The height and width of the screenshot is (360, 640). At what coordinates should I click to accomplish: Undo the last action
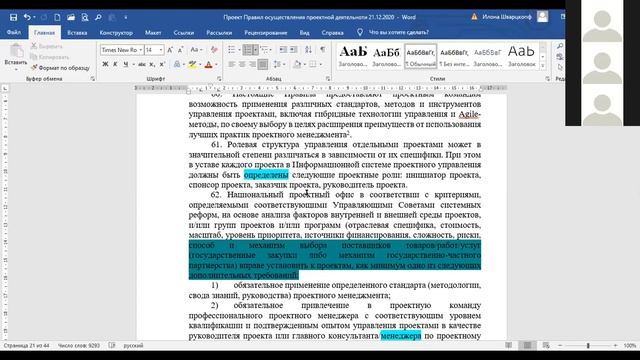27,17
